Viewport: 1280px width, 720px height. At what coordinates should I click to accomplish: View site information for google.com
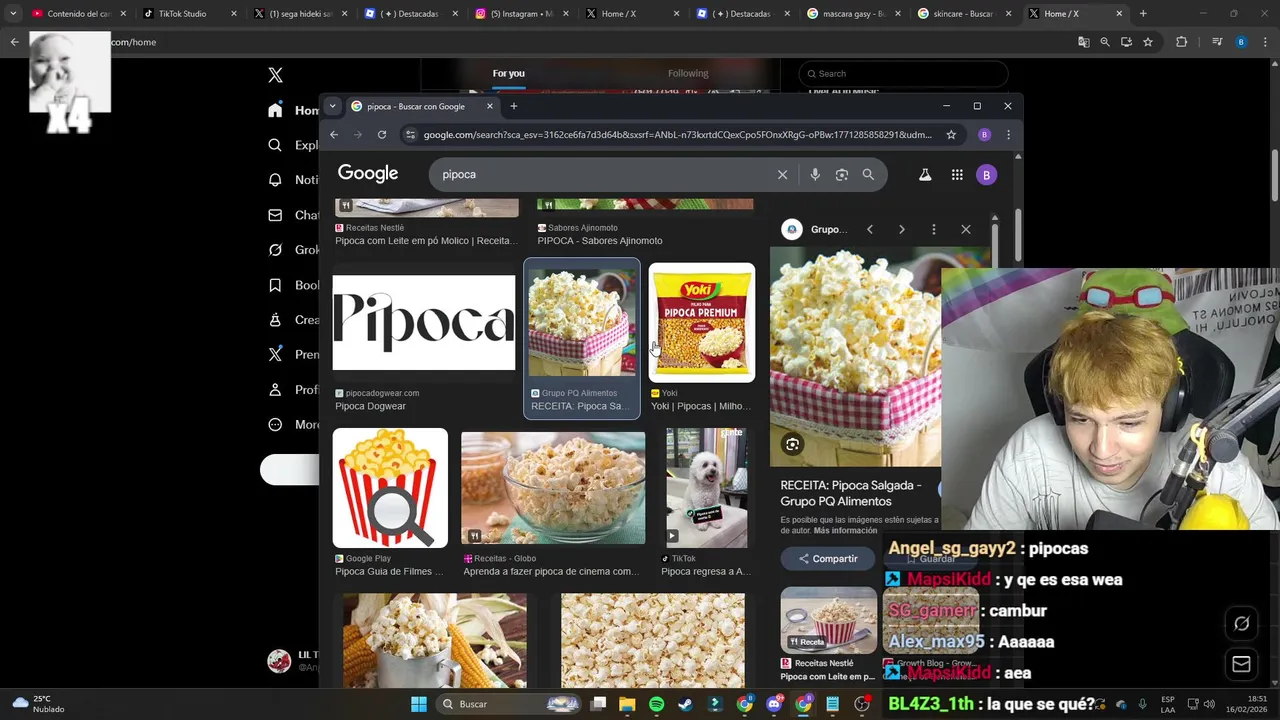click(410, 135)
